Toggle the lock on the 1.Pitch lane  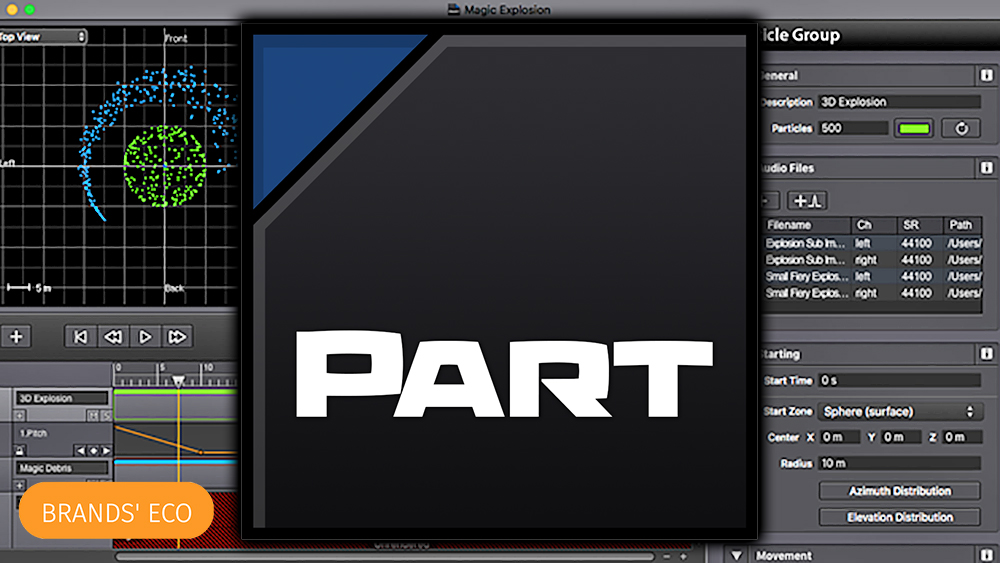20,450
